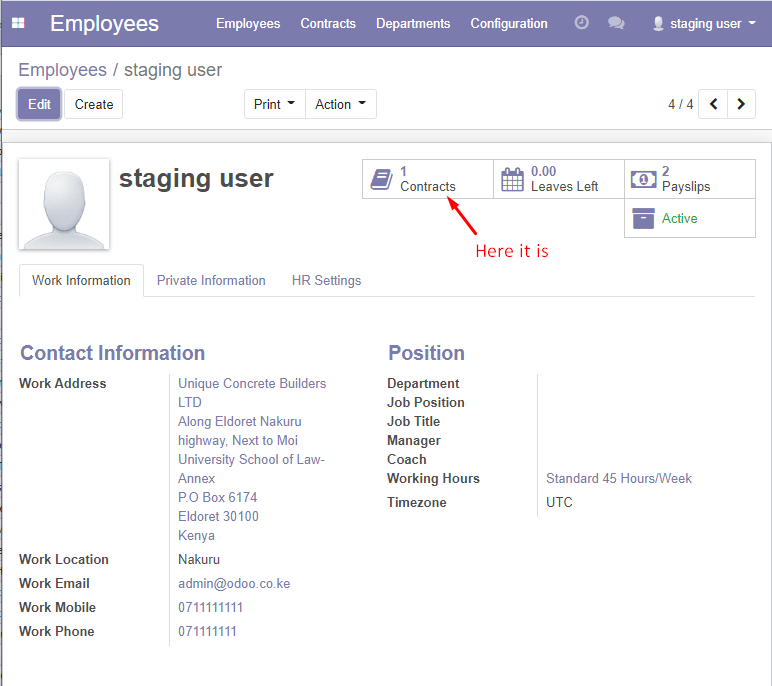Screen dimensions: 772x686
Task: Open the activities clock icon
Action: tap(581, 23)
